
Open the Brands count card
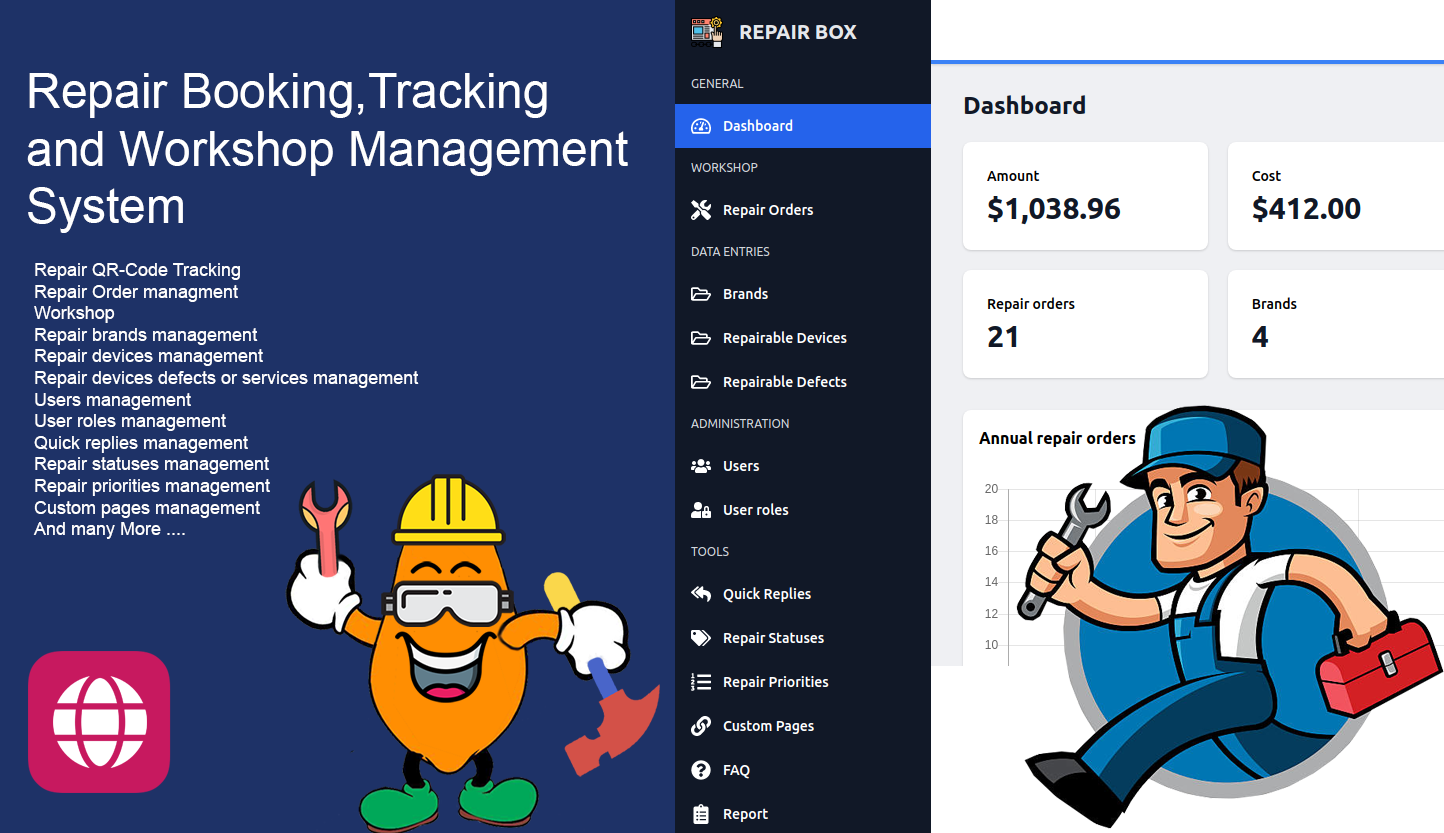[1335, 324]
